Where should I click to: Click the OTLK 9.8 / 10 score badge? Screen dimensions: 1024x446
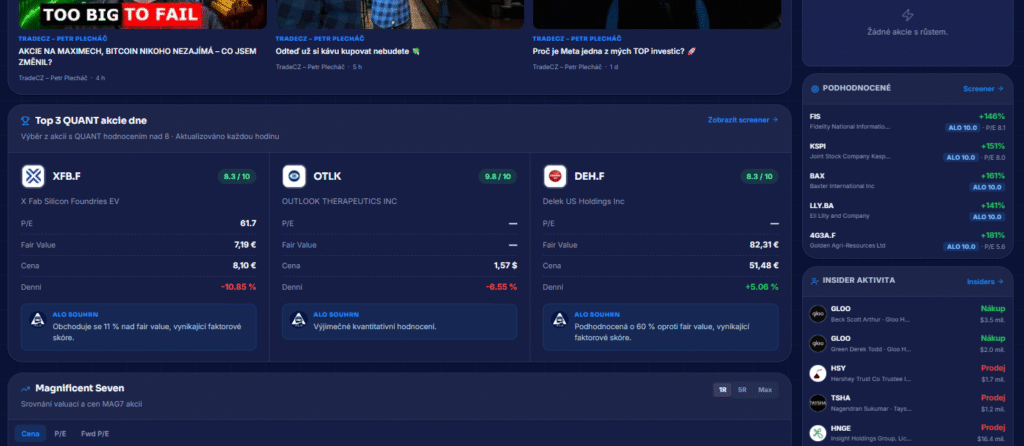pyautogui.click(x=498, y=176)
